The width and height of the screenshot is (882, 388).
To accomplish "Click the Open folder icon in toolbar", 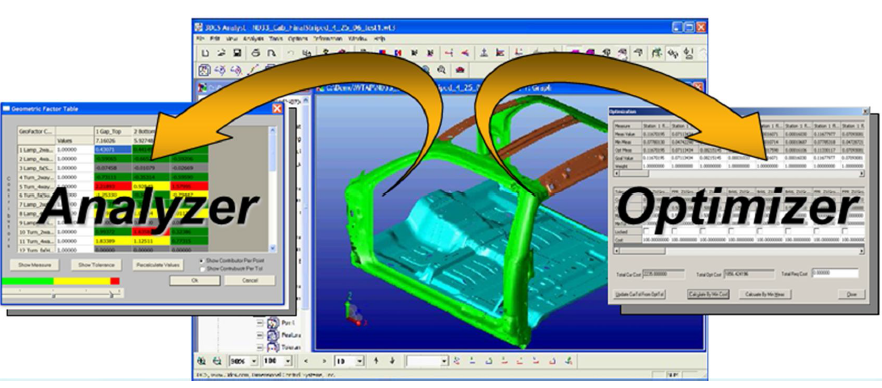I will coord(222,53).
